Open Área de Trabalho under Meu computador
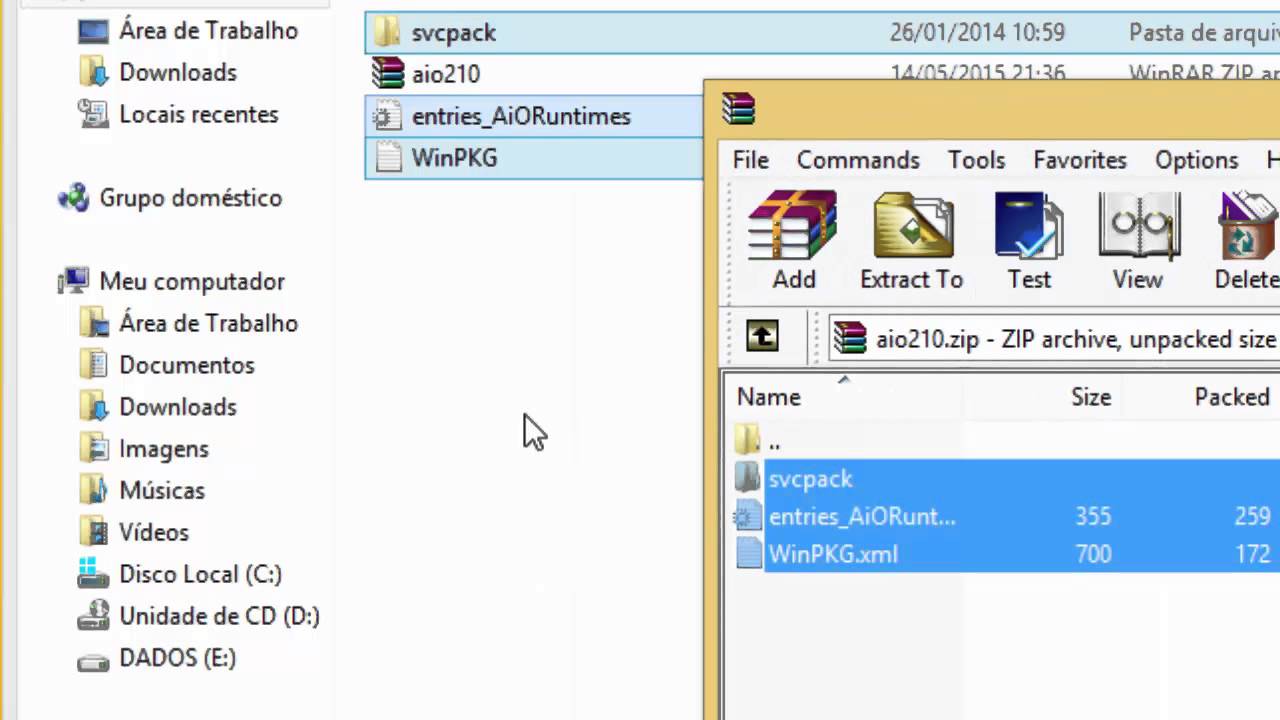The width and height of the screenshot is (1280, 720). pyautogui.click(x=208, y=324)
